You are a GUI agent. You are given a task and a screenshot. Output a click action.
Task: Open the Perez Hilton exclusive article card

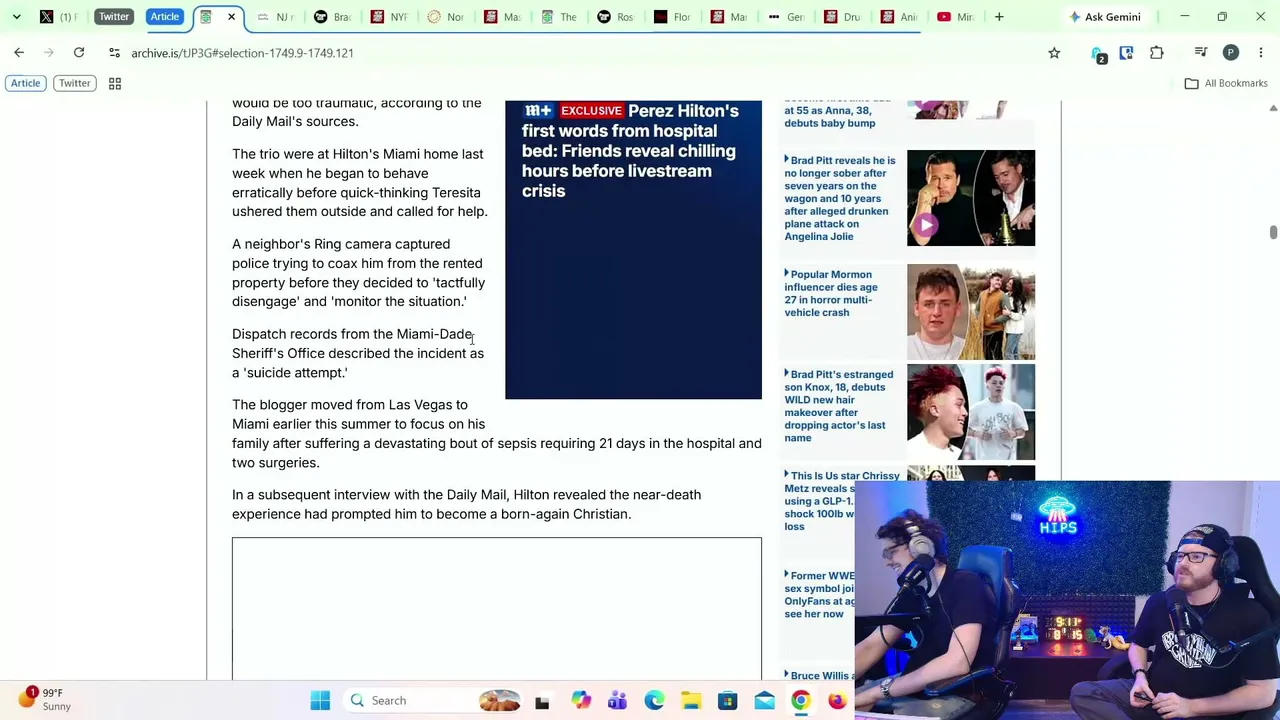(x=633, y=249)
